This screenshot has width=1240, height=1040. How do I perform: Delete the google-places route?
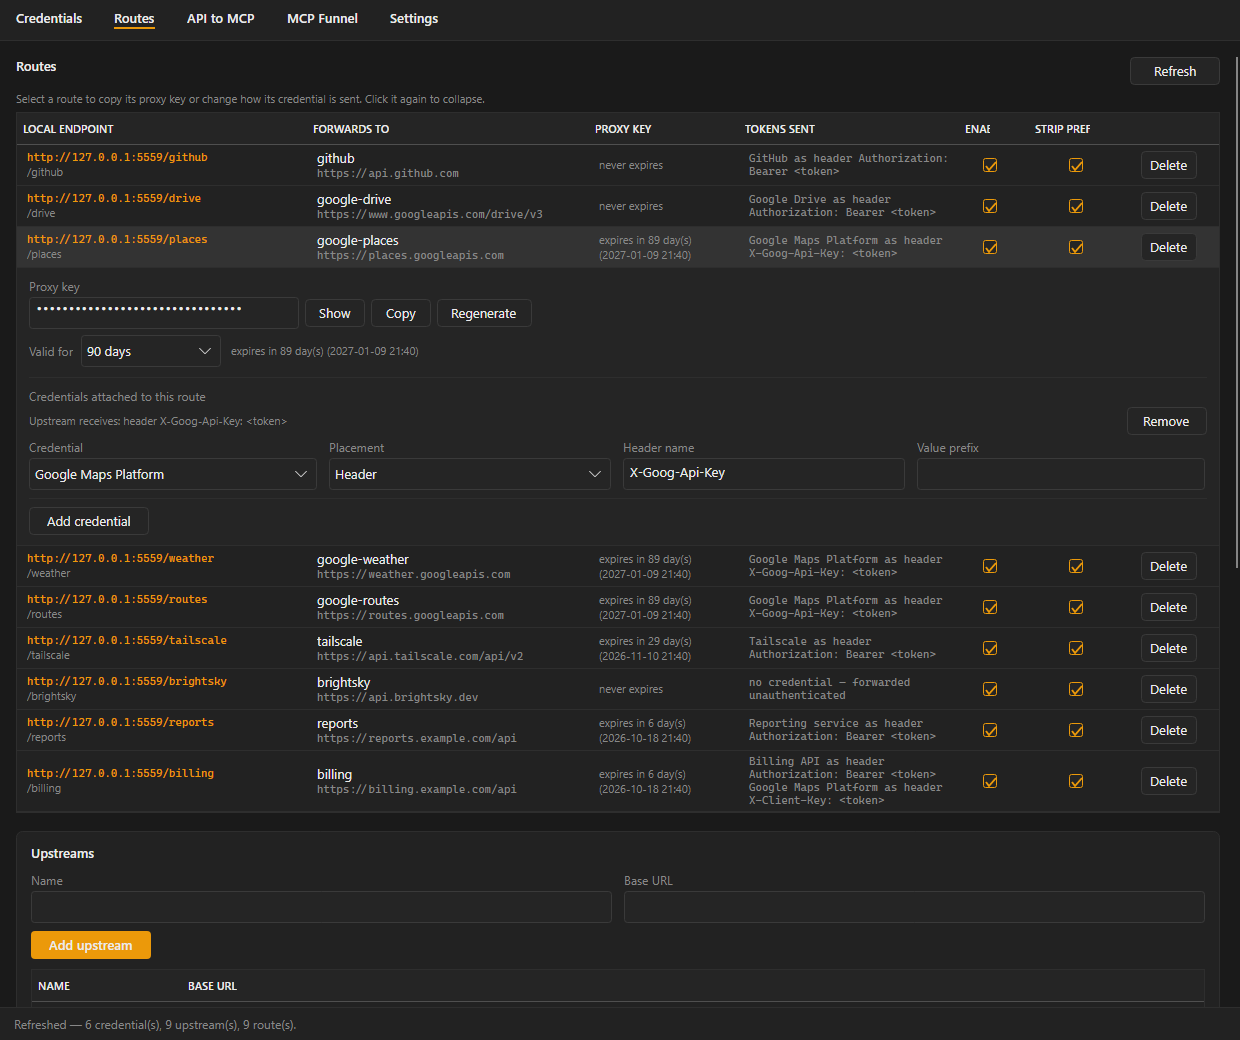1168,247
